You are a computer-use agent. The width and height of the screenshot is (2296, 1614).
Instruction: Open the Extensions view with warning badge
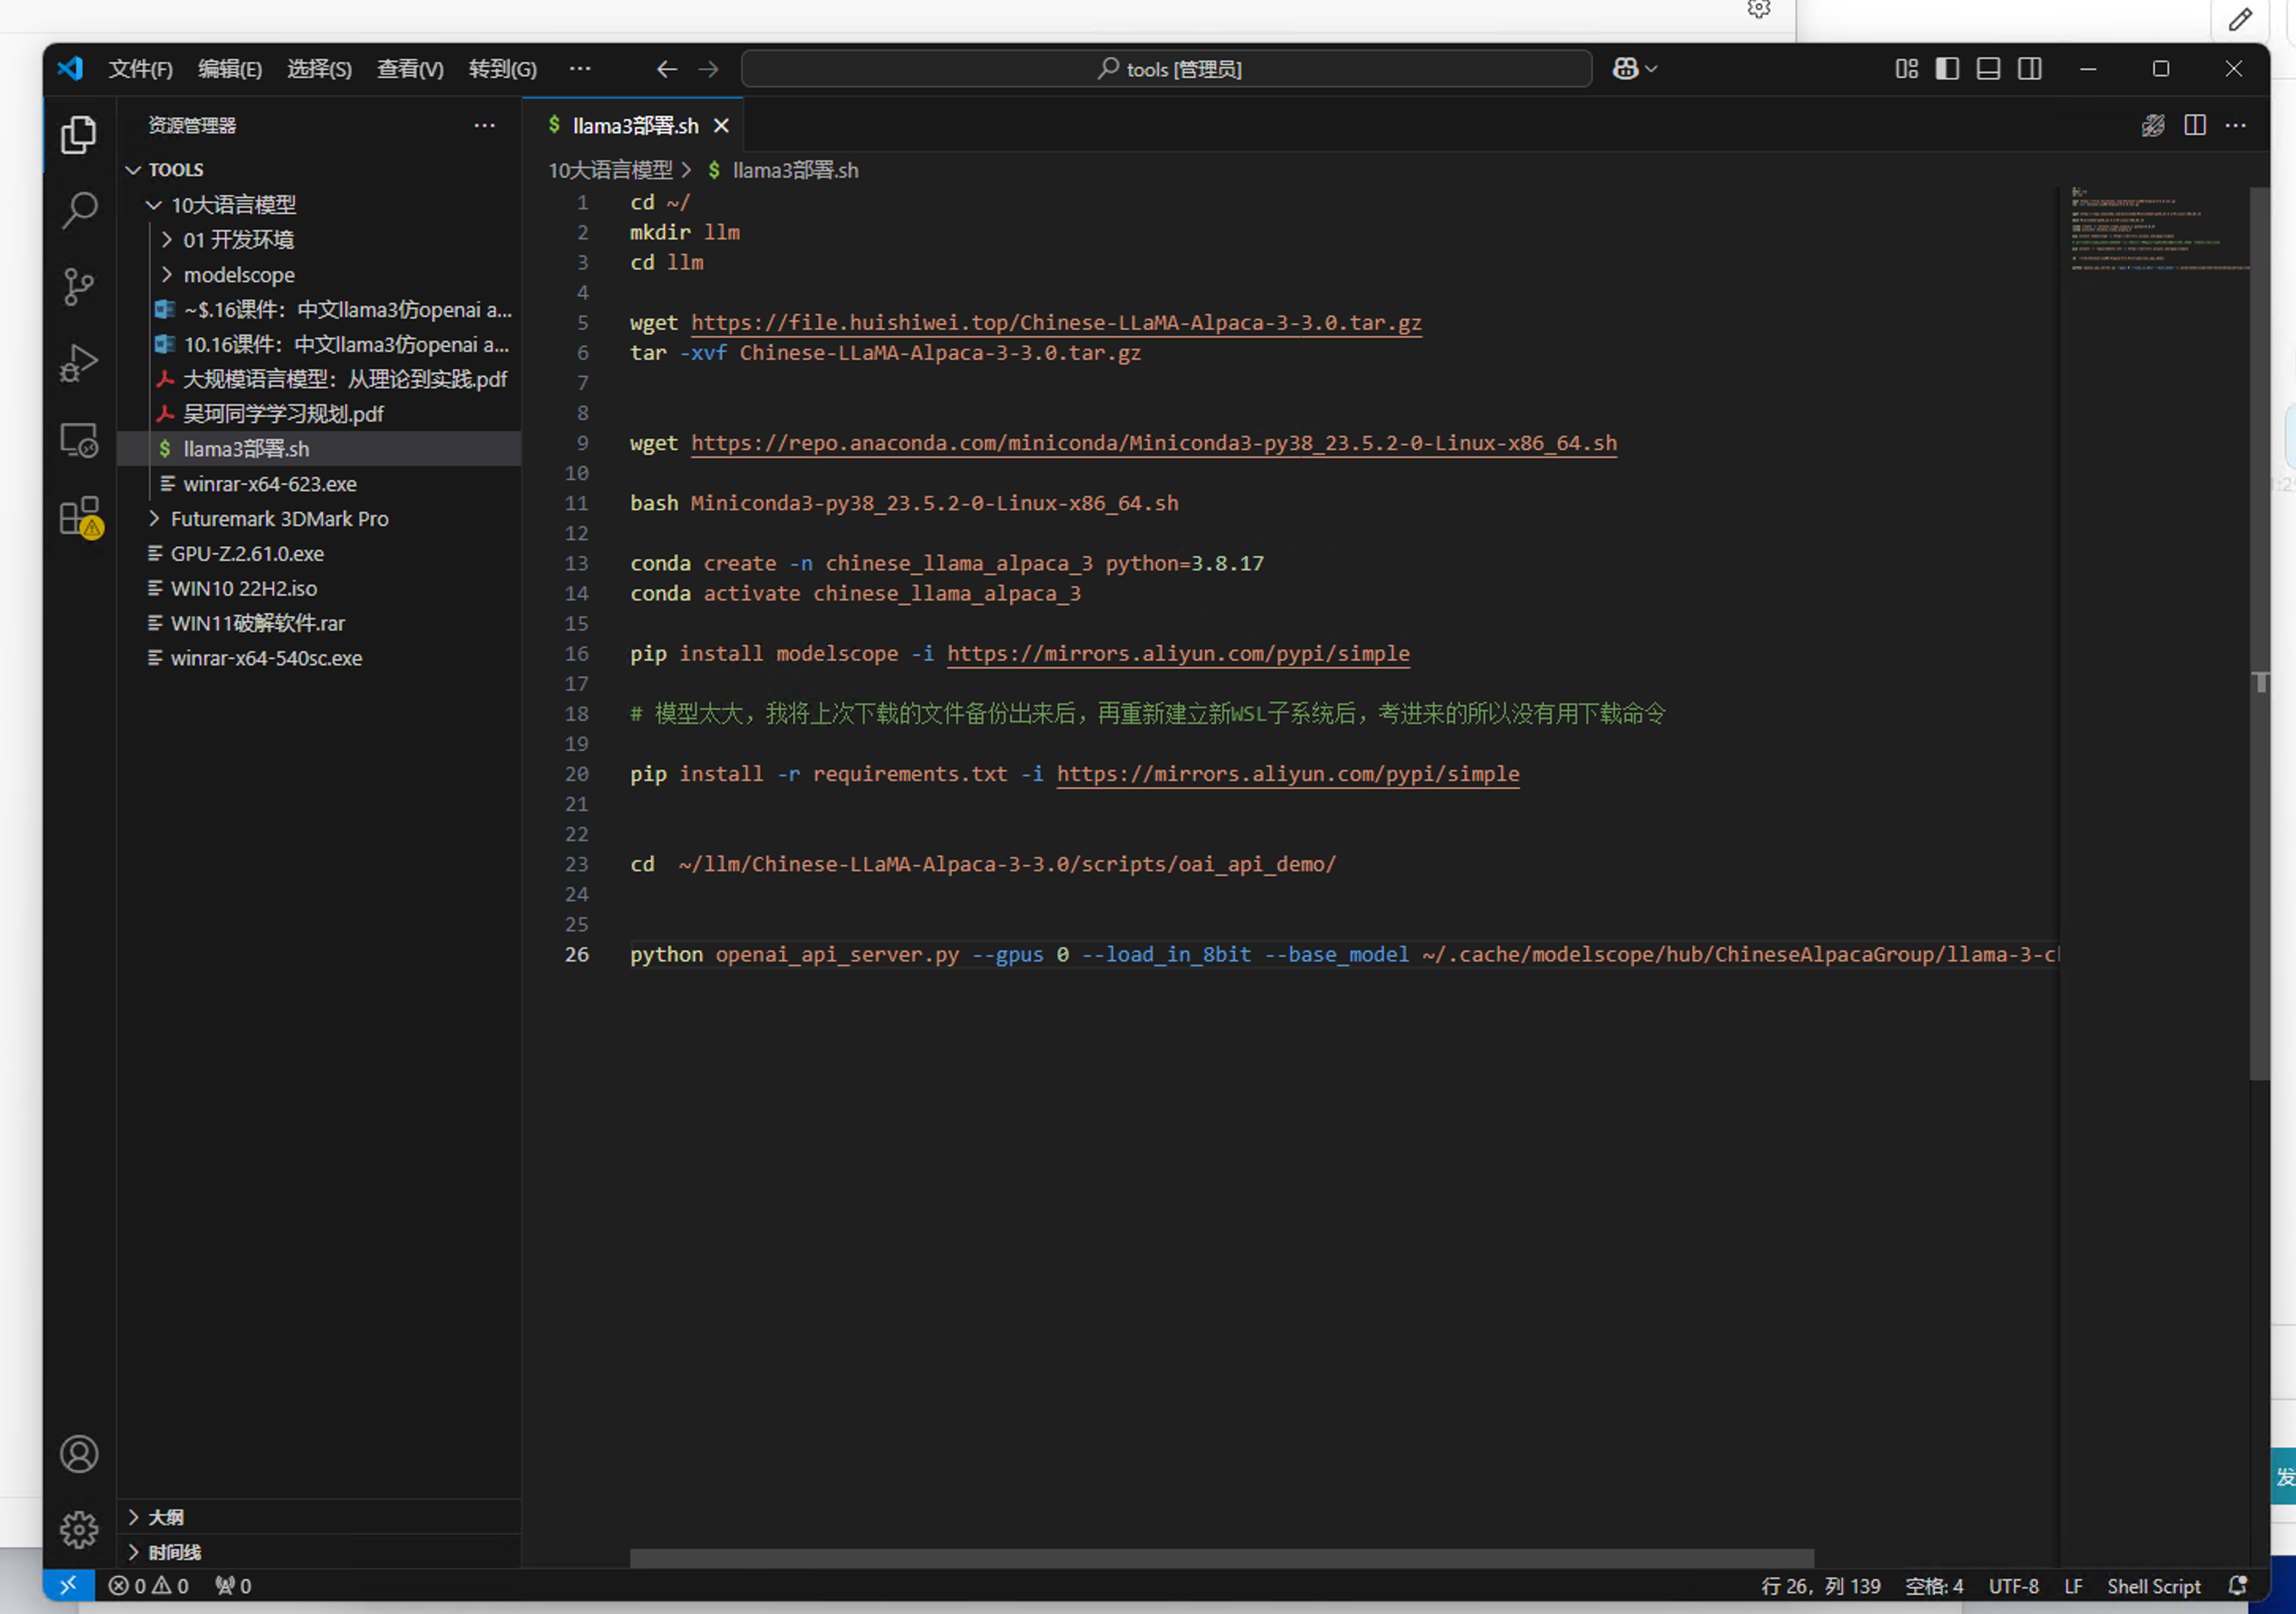(79, 517)
